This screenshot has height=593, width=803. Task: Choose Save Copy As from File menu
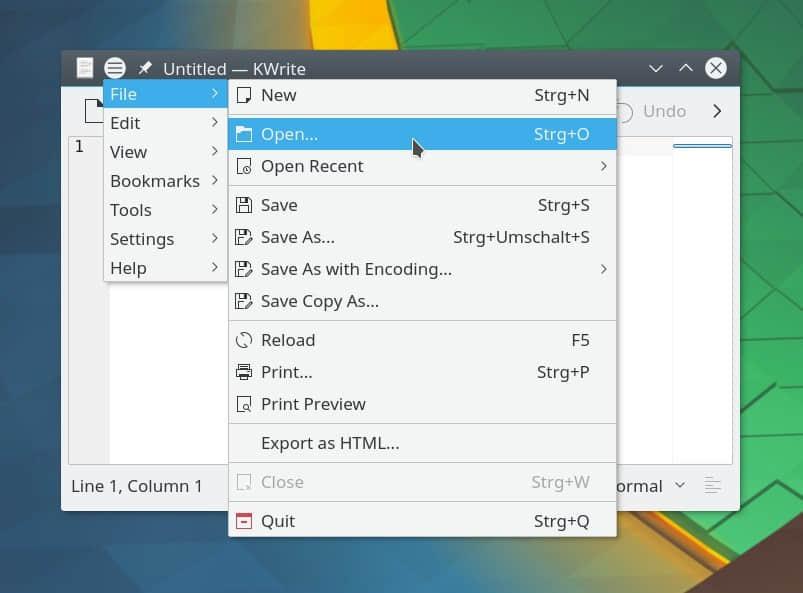(319, 301)
